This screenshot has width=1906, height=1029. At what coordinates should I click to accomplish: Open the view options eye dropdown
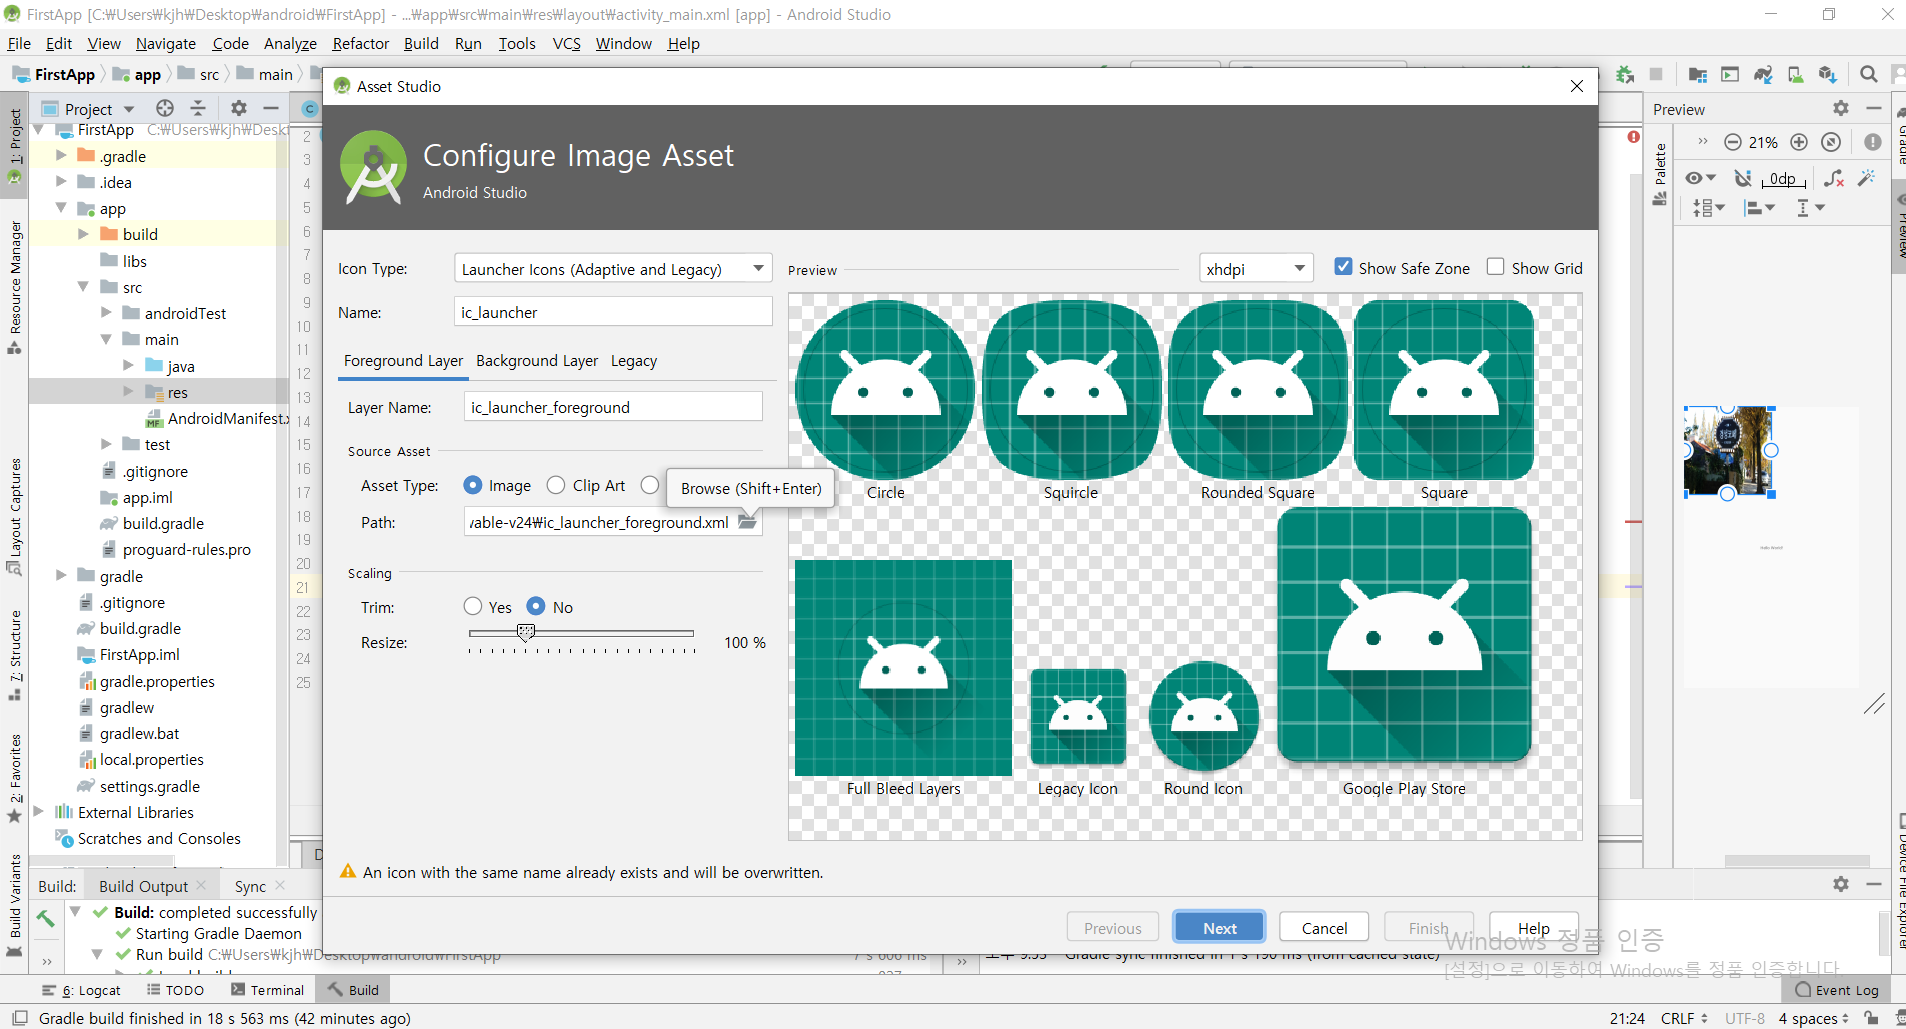[1700, 178]
